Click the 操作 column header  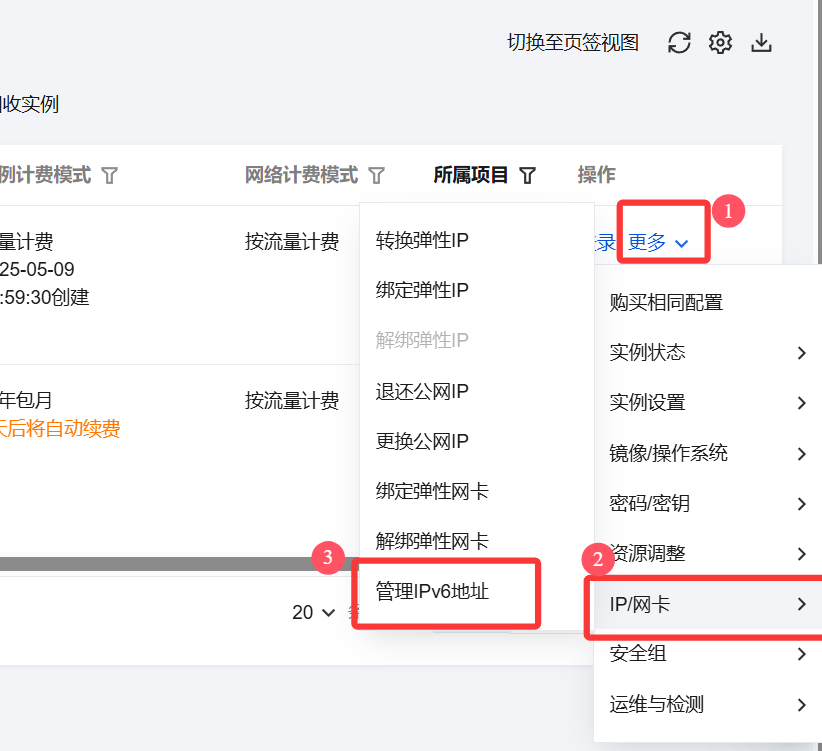point(597,175)
